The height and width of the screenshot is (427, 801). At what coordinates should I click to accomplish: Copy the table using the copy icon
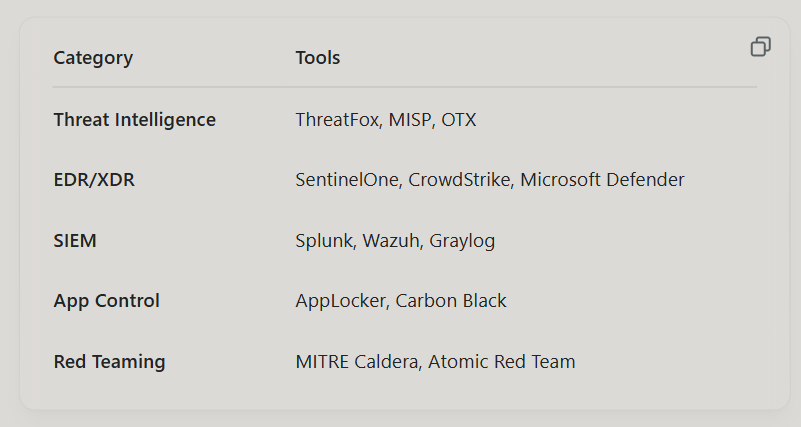pyautogui.click(x=761, y=46)
